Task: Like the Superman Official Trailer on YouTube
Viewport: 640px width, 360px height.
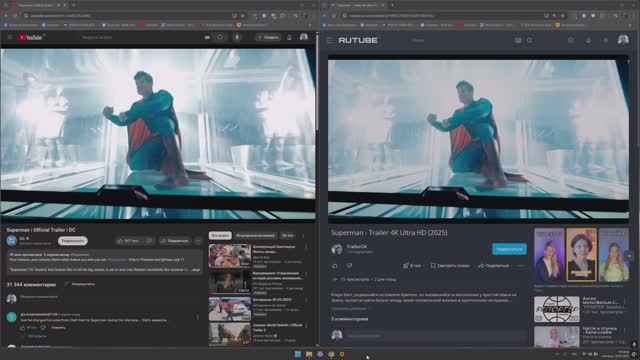Action: pos(129,241)
